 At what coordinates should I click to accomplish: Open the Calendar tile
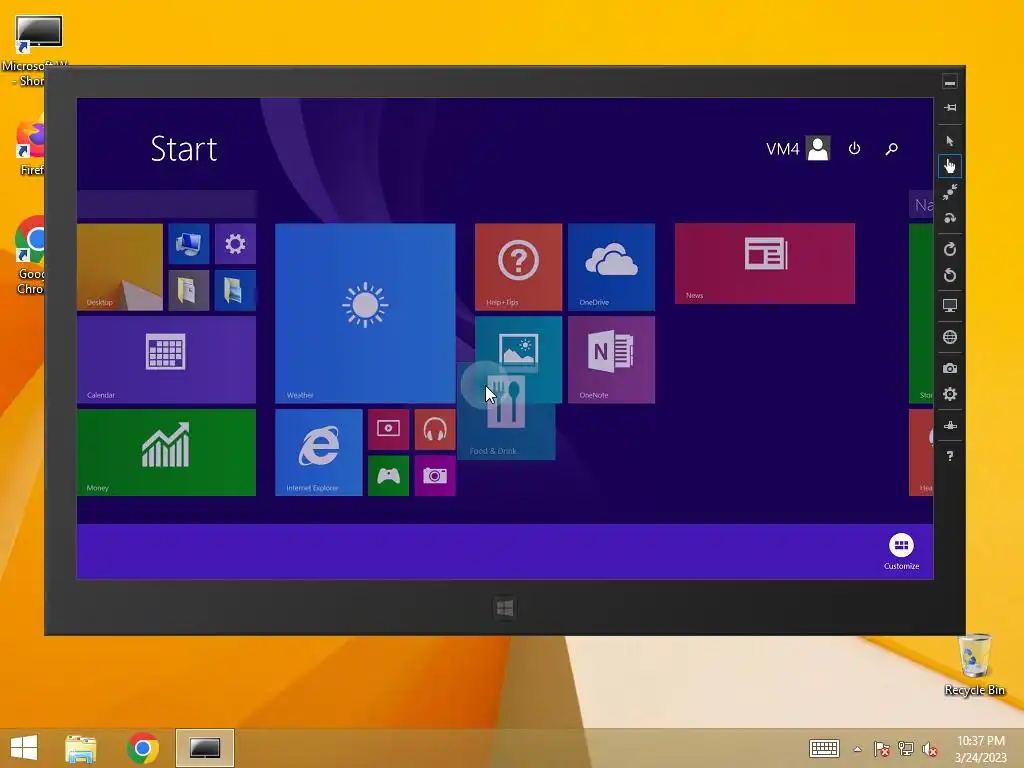(167, 360)
